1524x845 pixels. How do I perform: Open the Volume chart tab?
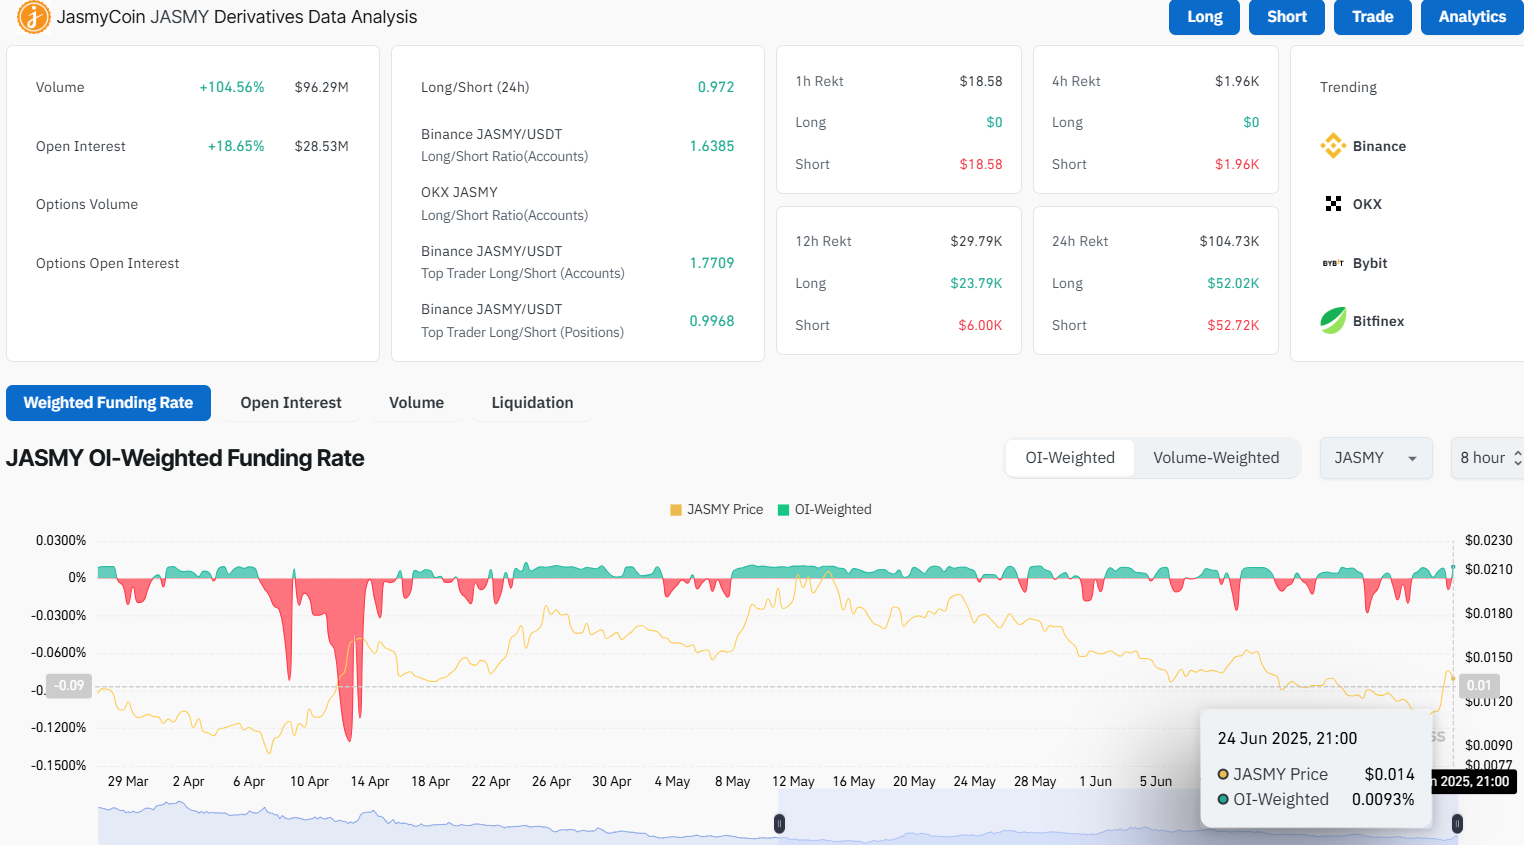pos(416,403)
